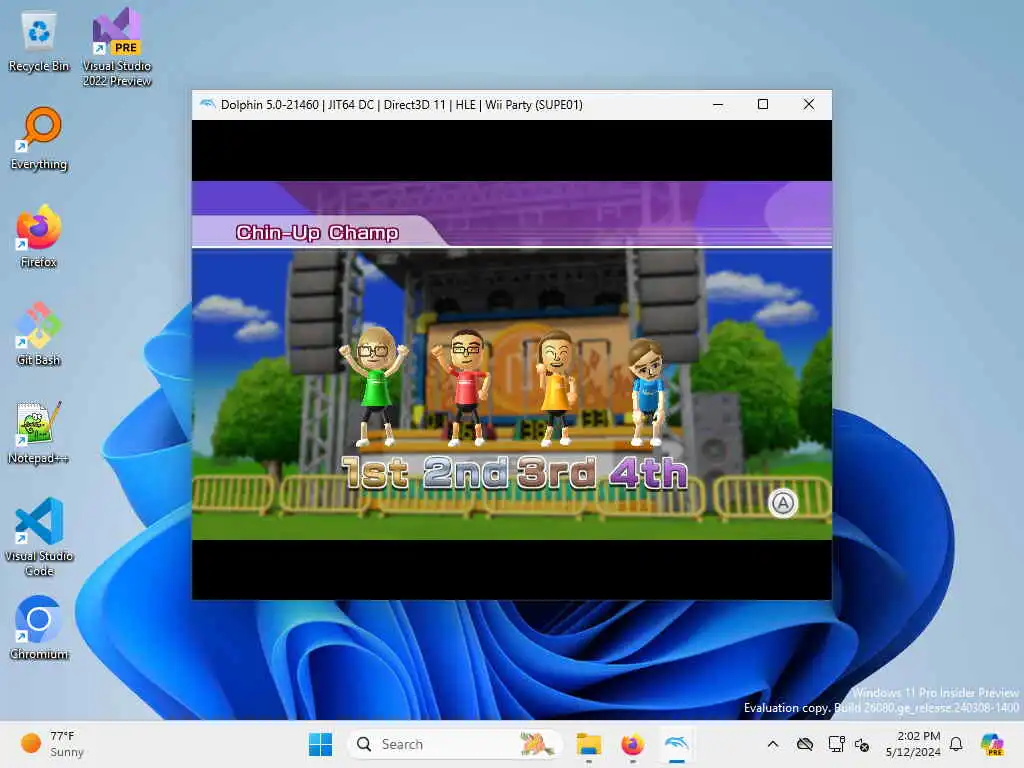The width and height of the screenshot is (1024, 768).
Task: Click the search highlight flower icon
Action: [x=537, y=744]
